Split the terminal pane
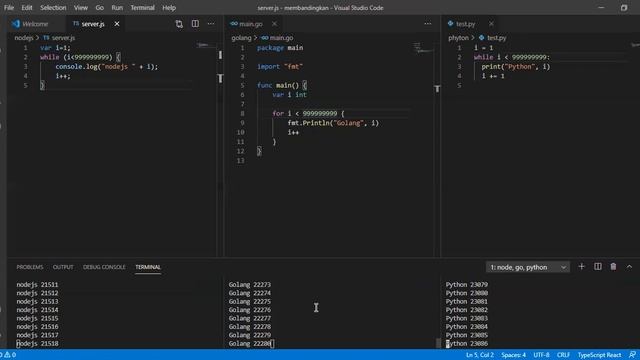The height and width of the screenshot is (360, 640). 598,267
